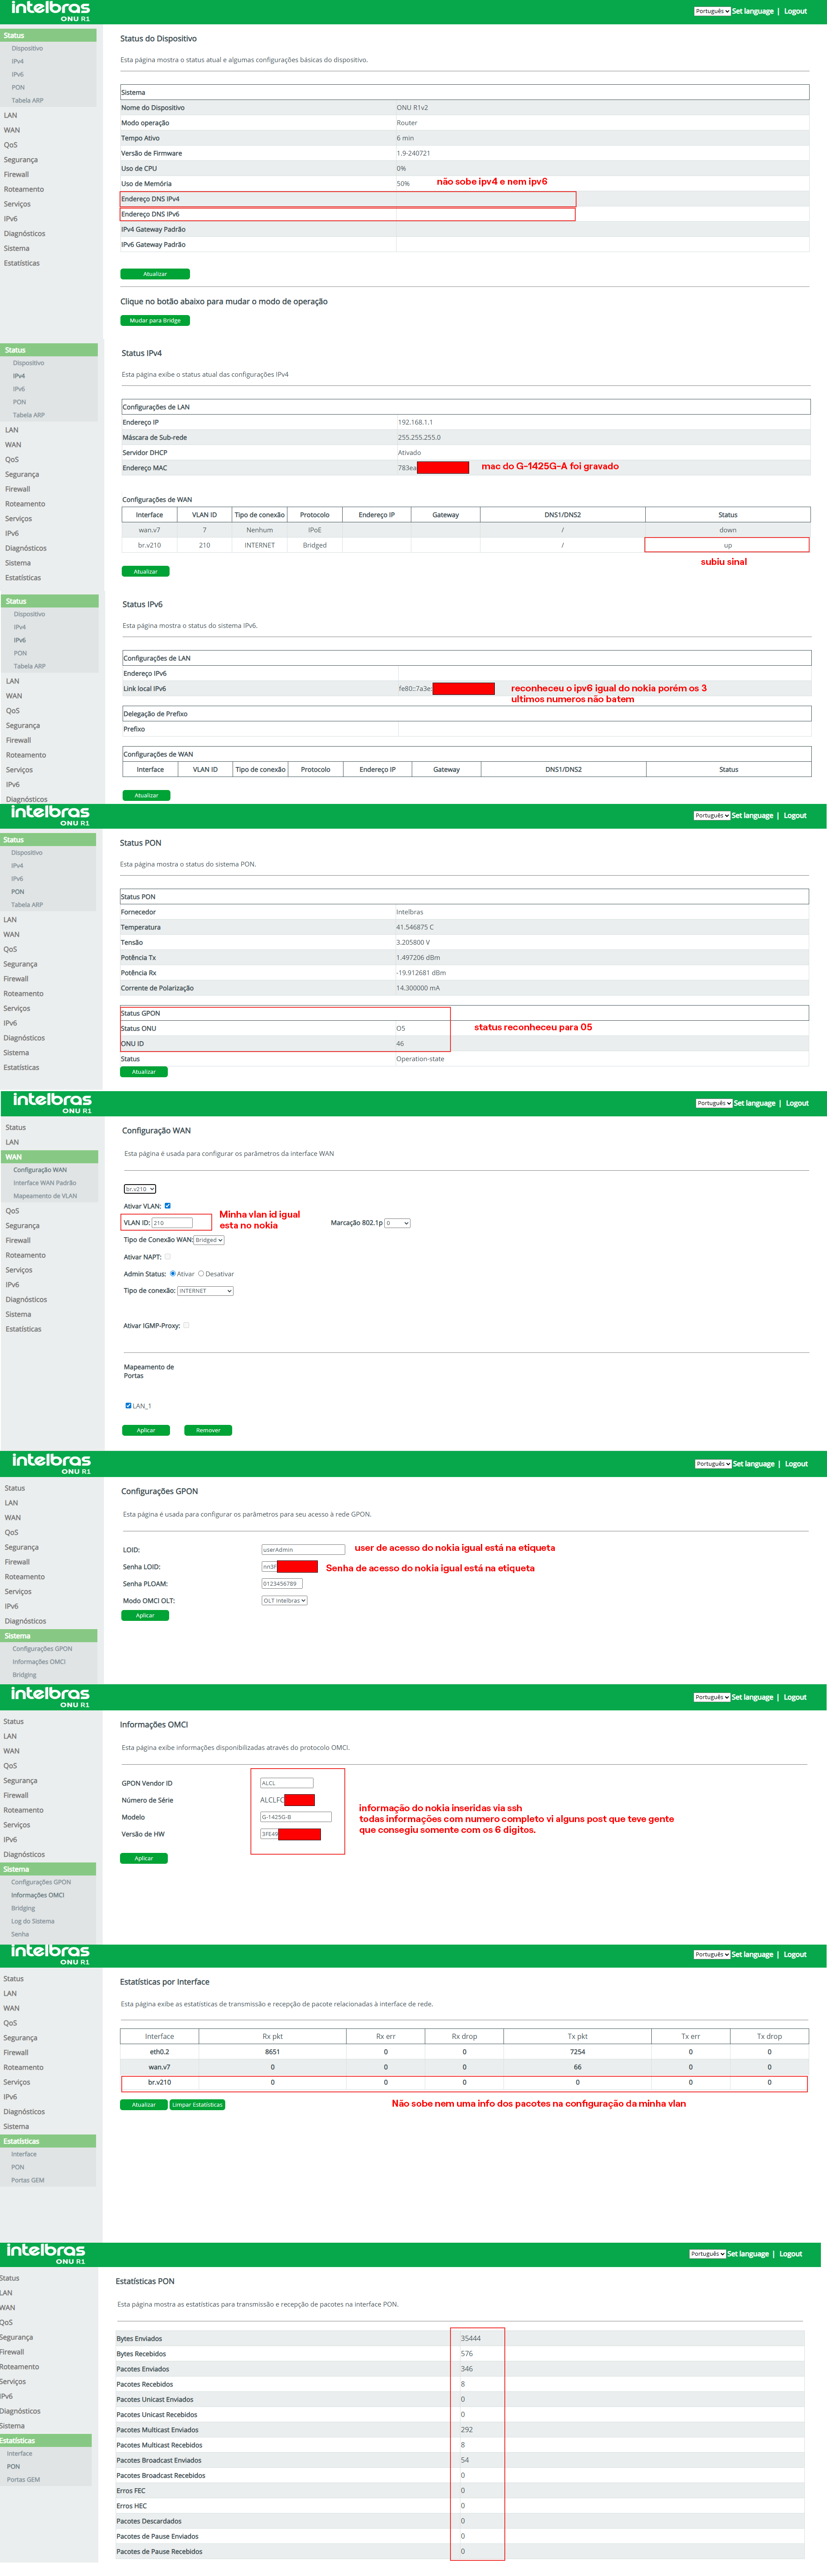Open the Tipo de conexão INTERNET dropdown
Image resolution: width=827 pixels, height=2576 pixels.
[205, 1291]
